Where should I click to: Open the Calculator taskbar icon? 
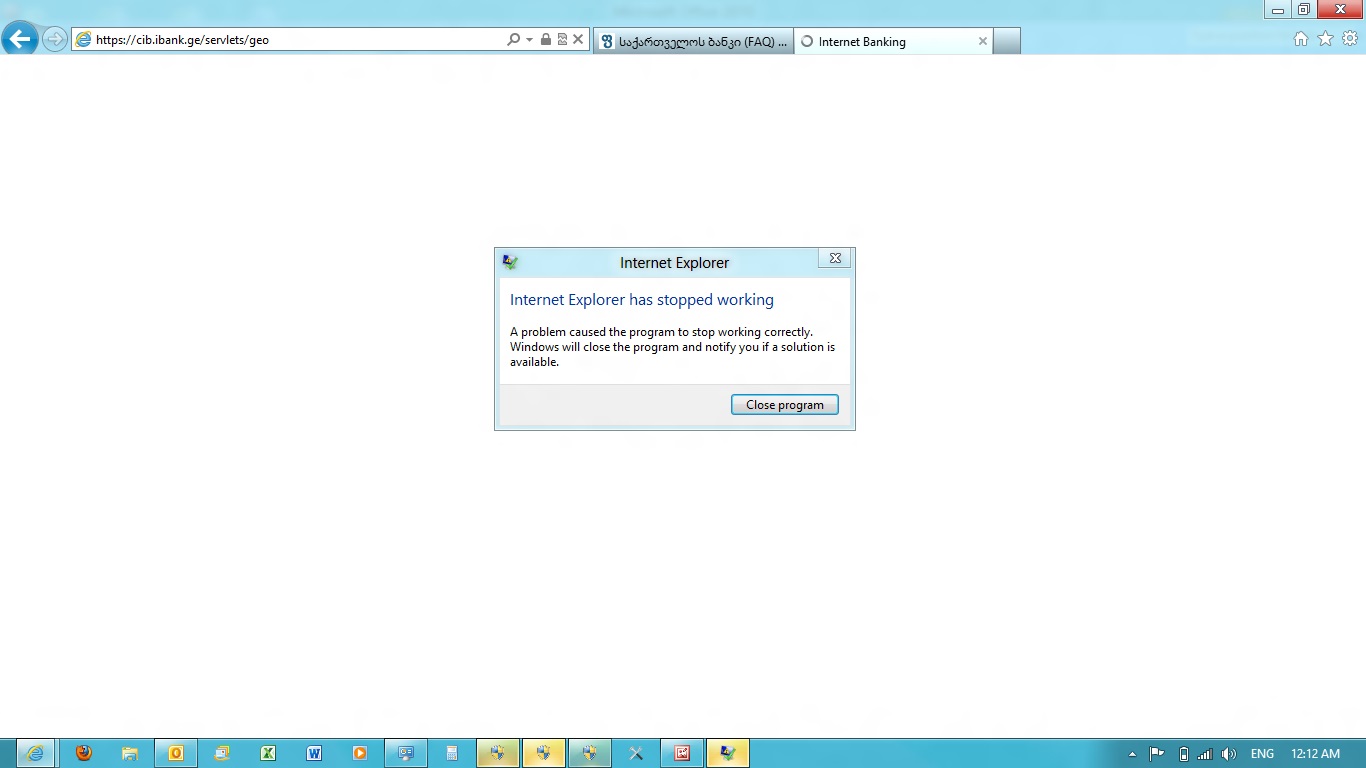(x=452, y=754)
